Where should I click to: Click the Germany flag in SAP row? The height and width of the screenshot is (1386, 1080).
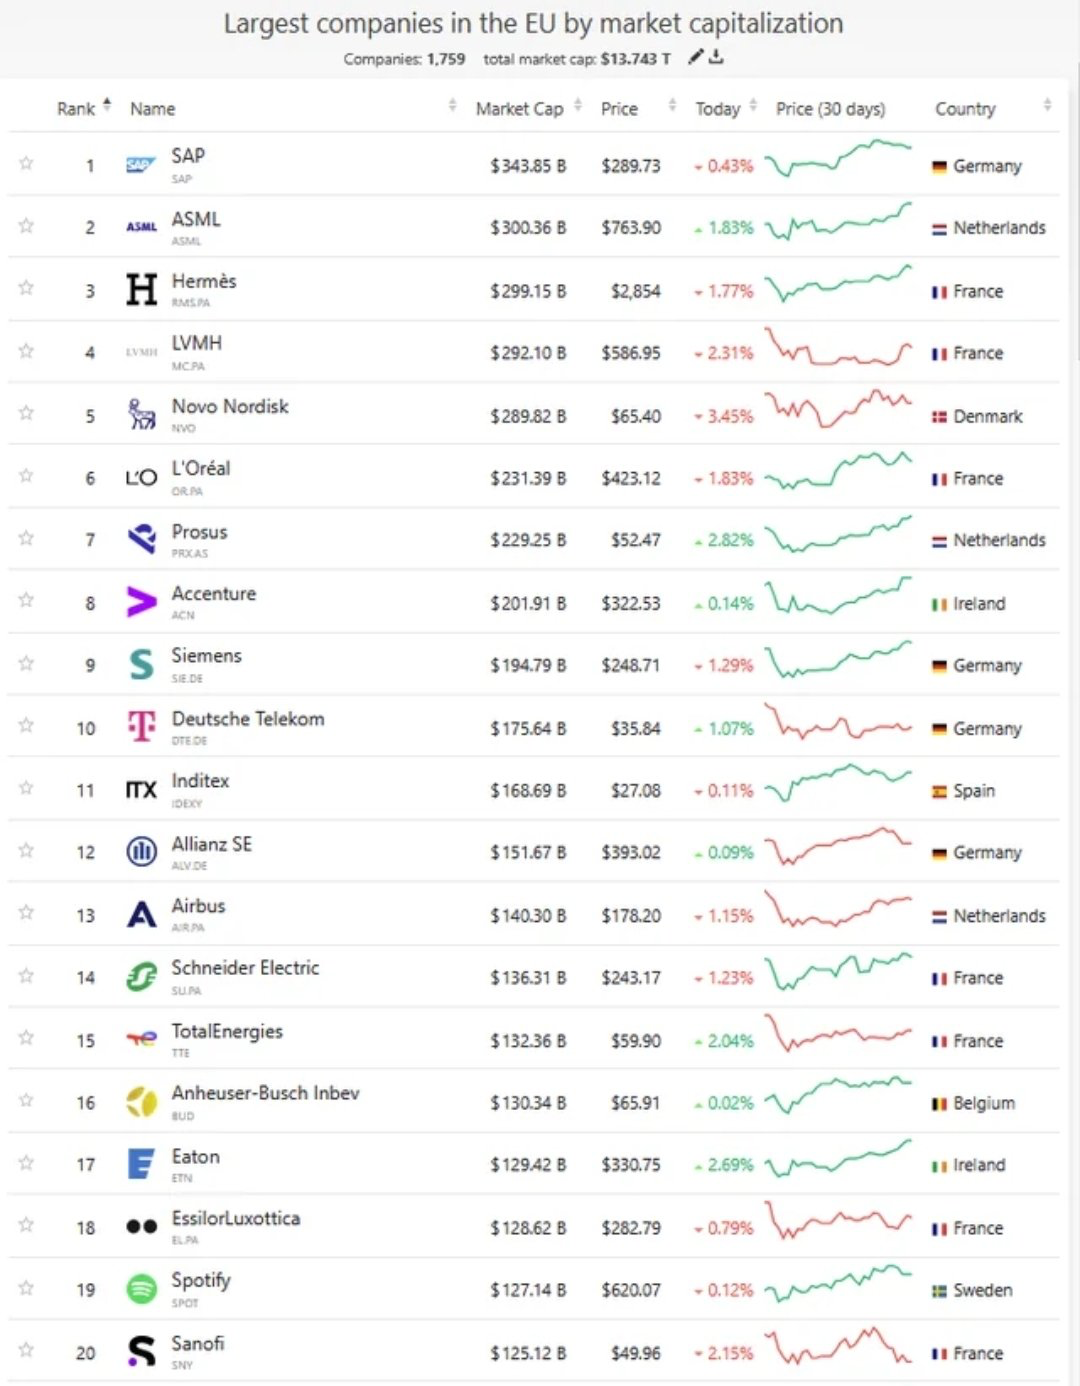(x=939, y=167)
